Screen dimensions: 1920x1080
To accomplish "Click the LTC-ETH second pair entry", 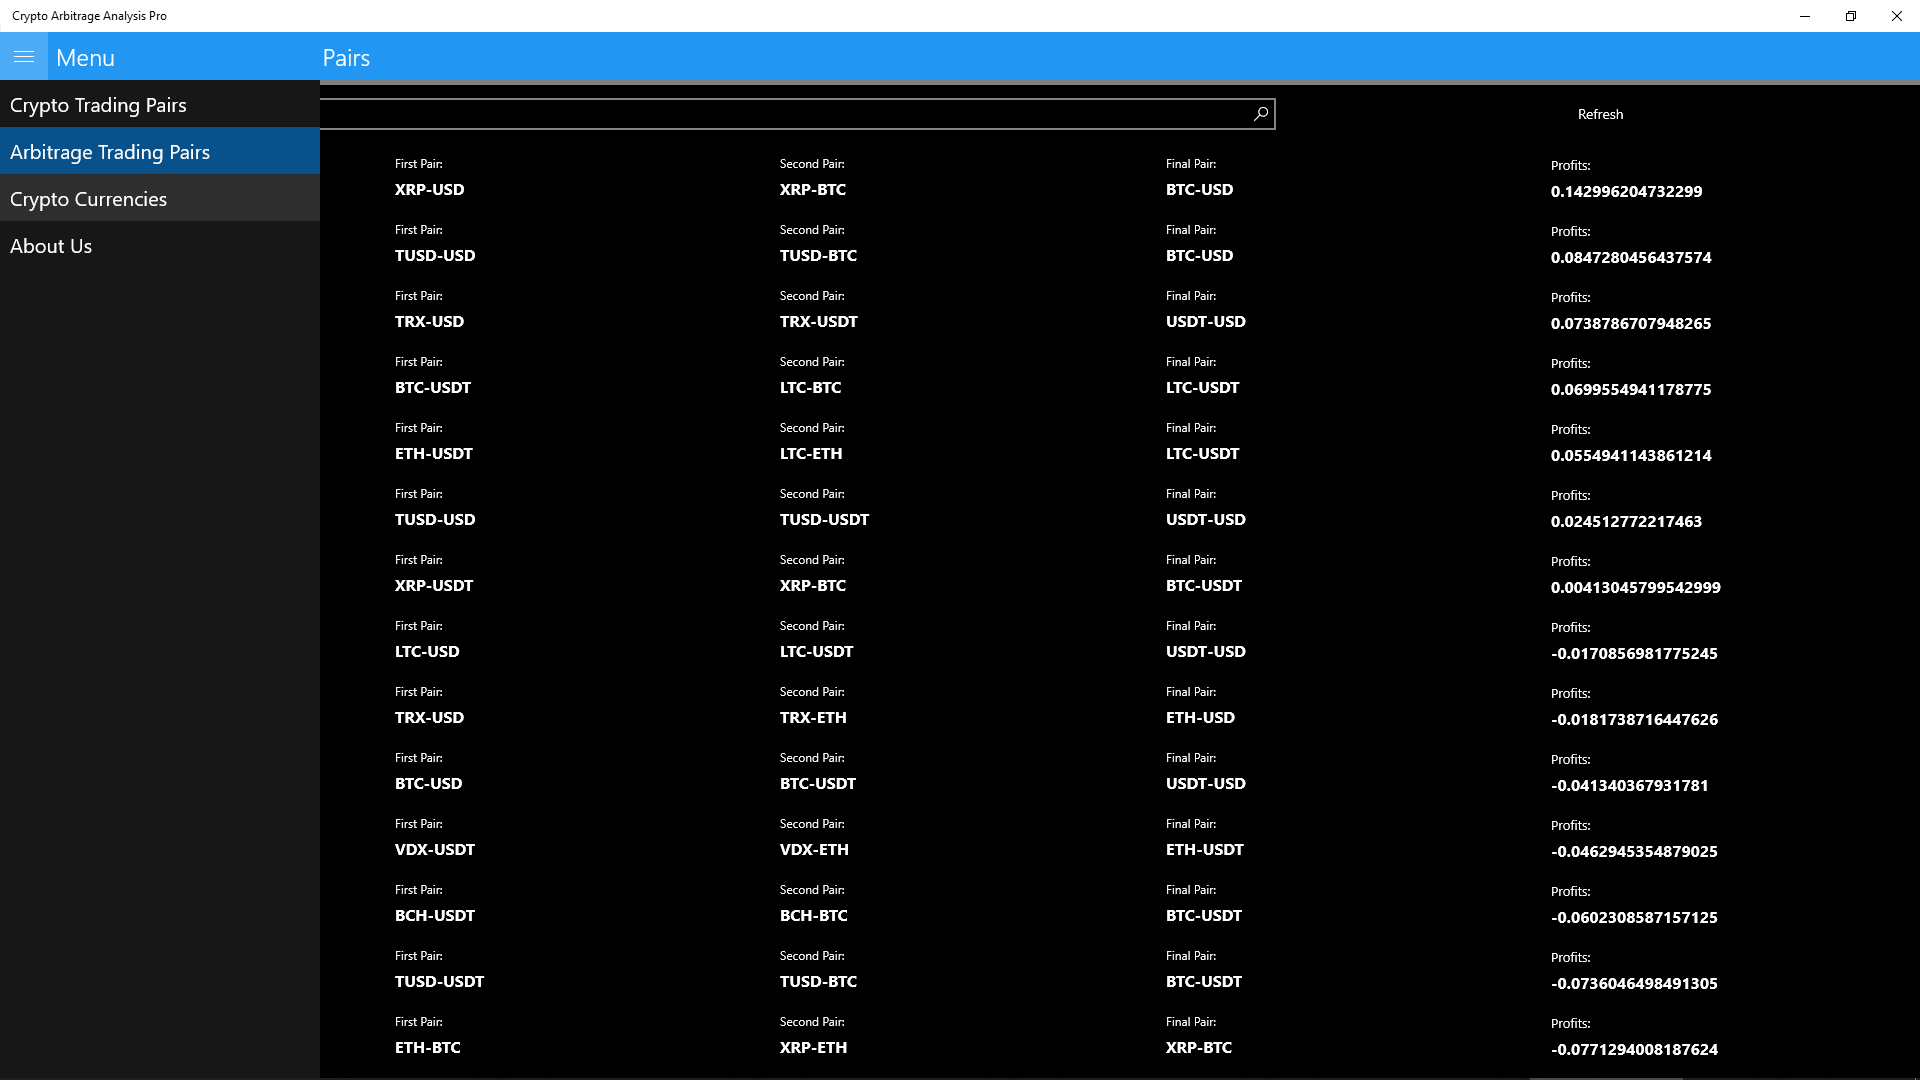I will click(x=810, y=454).
